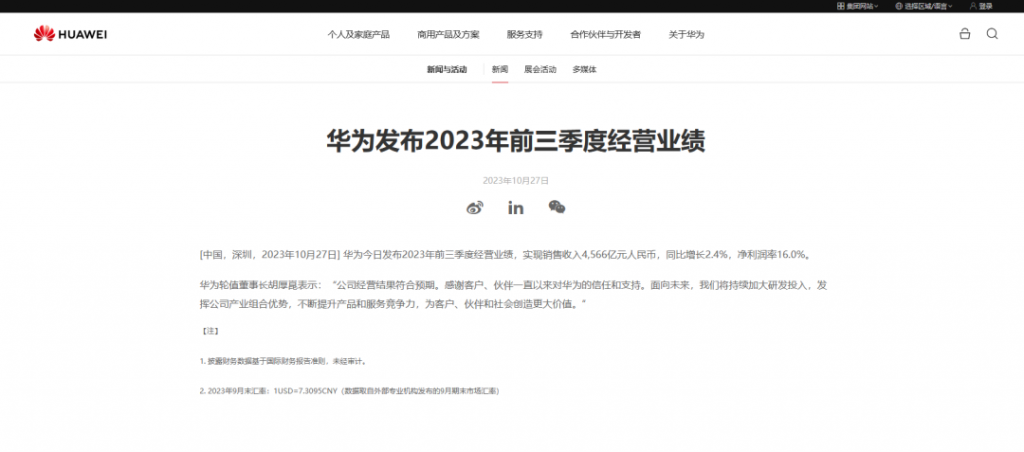This screenshot has width=1024, height=452.
Task: Click the Huawei logo
Action: point(70,34)
